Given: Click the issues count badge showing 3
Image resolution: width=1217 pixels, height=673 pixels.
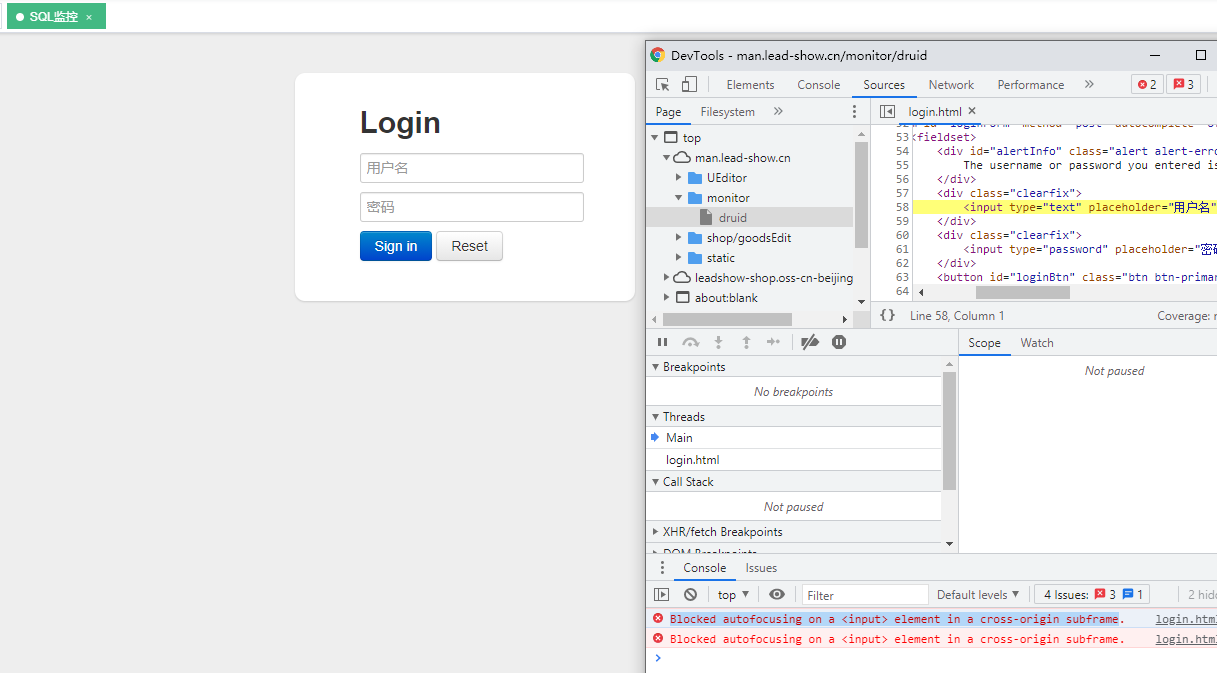Looking at the screenshot, I should pyautogui.click(x=1183, y=85).
